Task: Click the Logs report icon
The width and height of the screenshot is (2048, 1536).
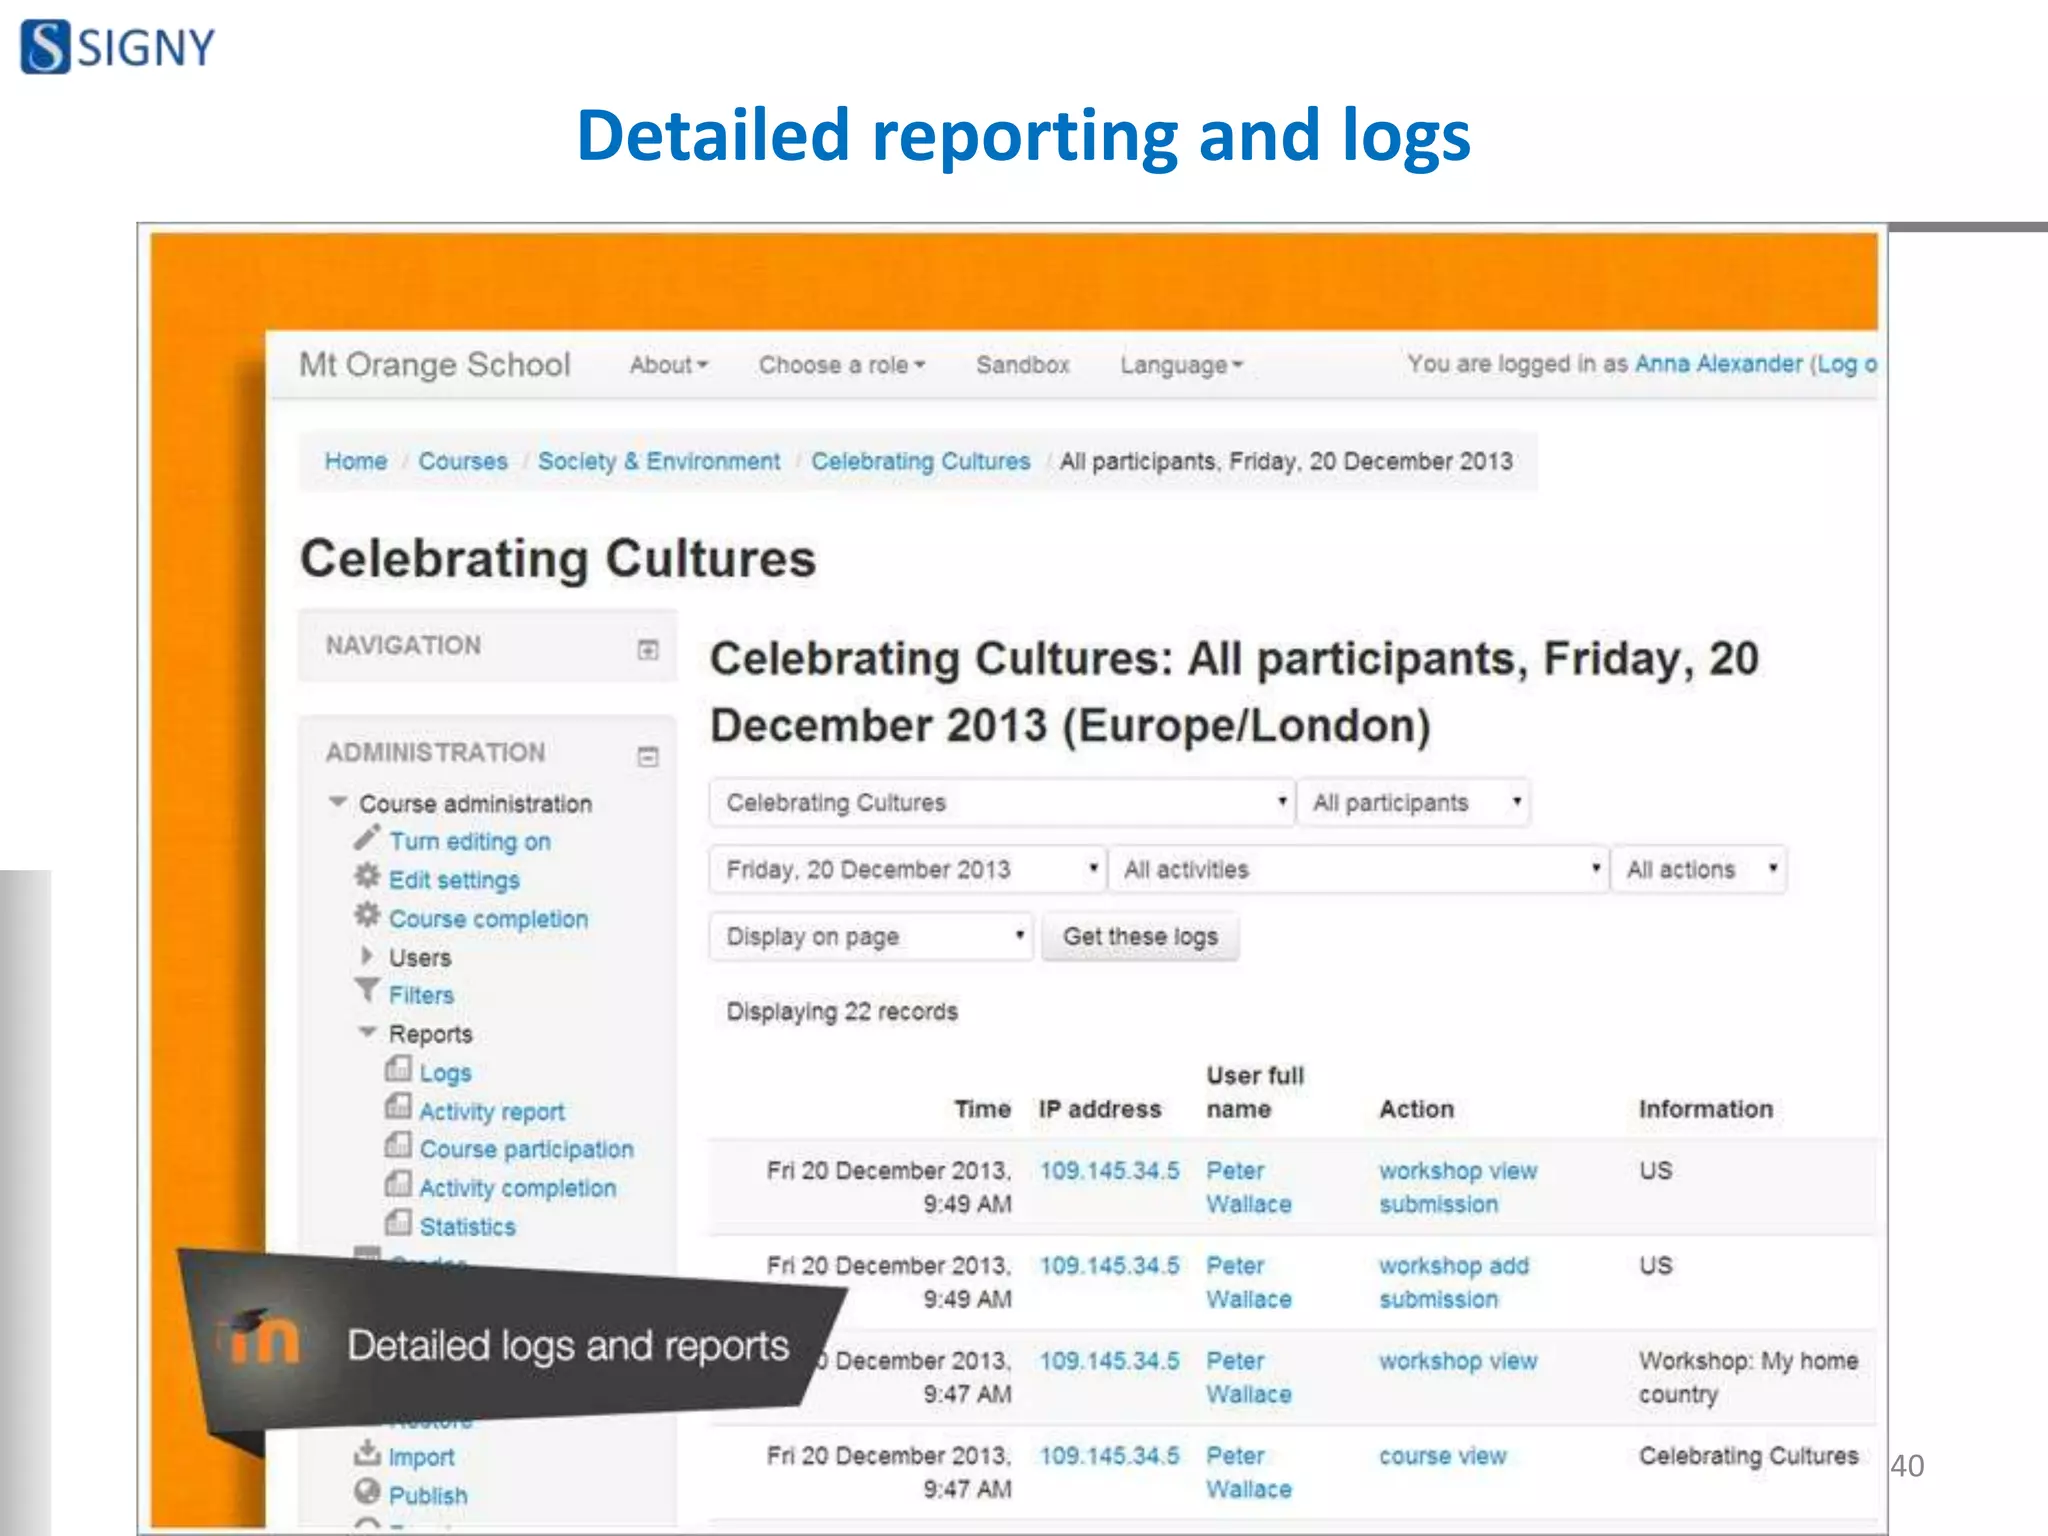Action: point(398,1069)
